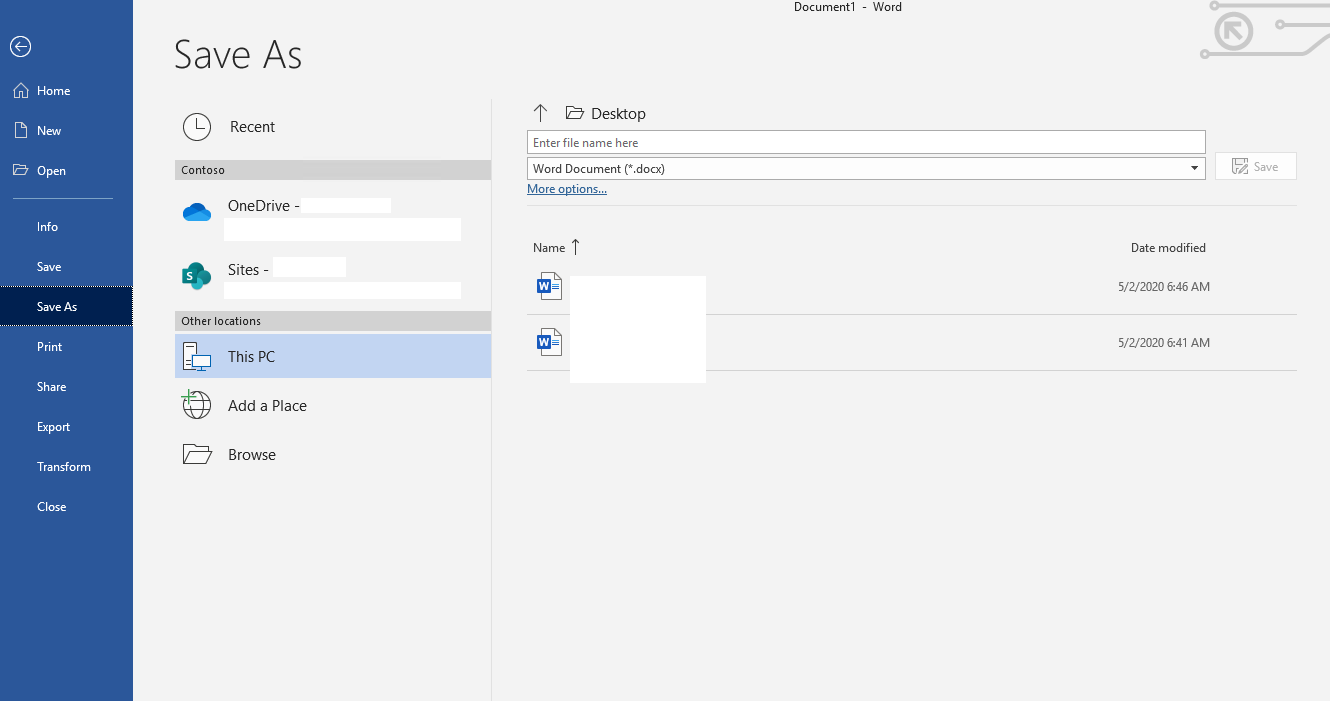
Task: Select This PC save location
Action: (333, 356)
